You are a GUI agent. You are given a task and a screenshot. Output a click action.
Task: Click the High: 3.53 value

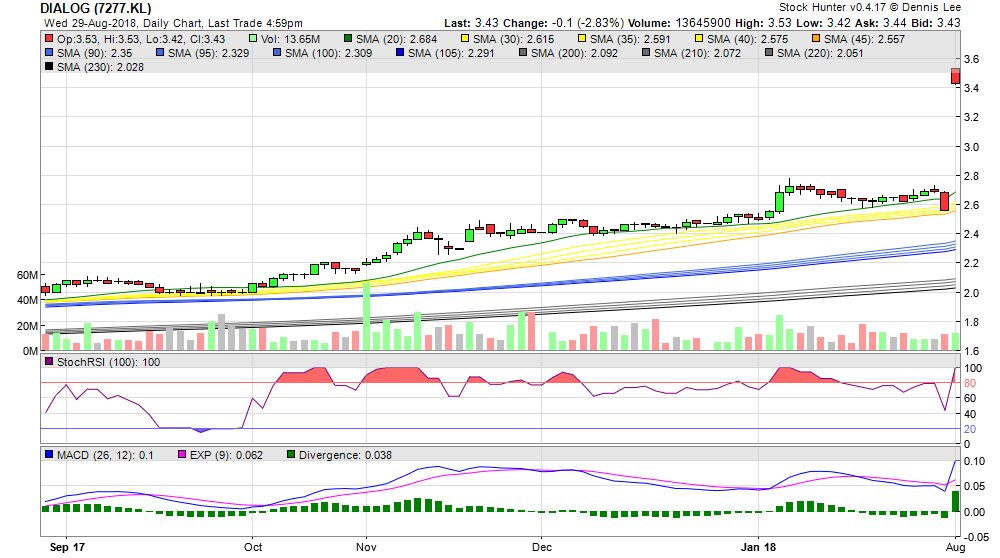click(764, 23)
